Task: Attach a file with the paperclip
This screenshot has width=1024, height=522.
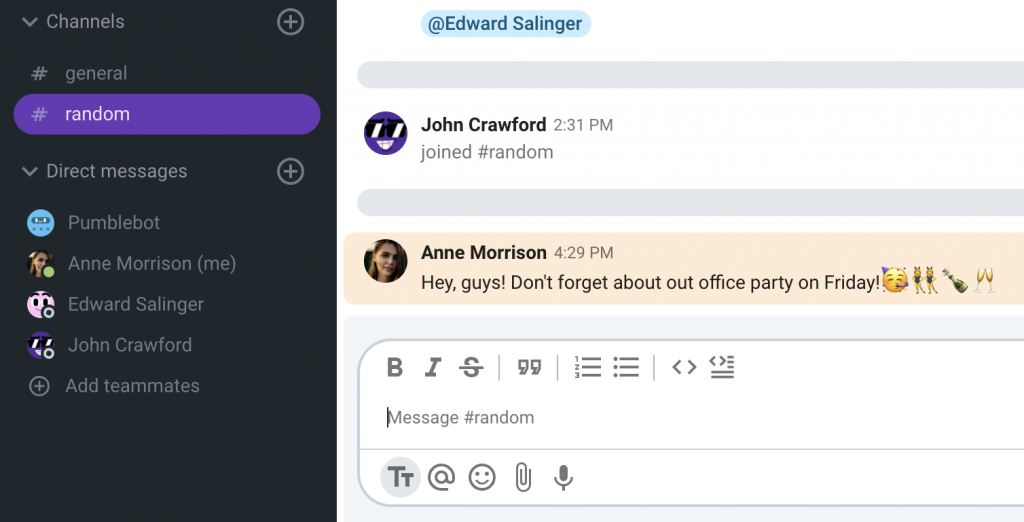Action: pyautogui.click(x=522, y=478)
